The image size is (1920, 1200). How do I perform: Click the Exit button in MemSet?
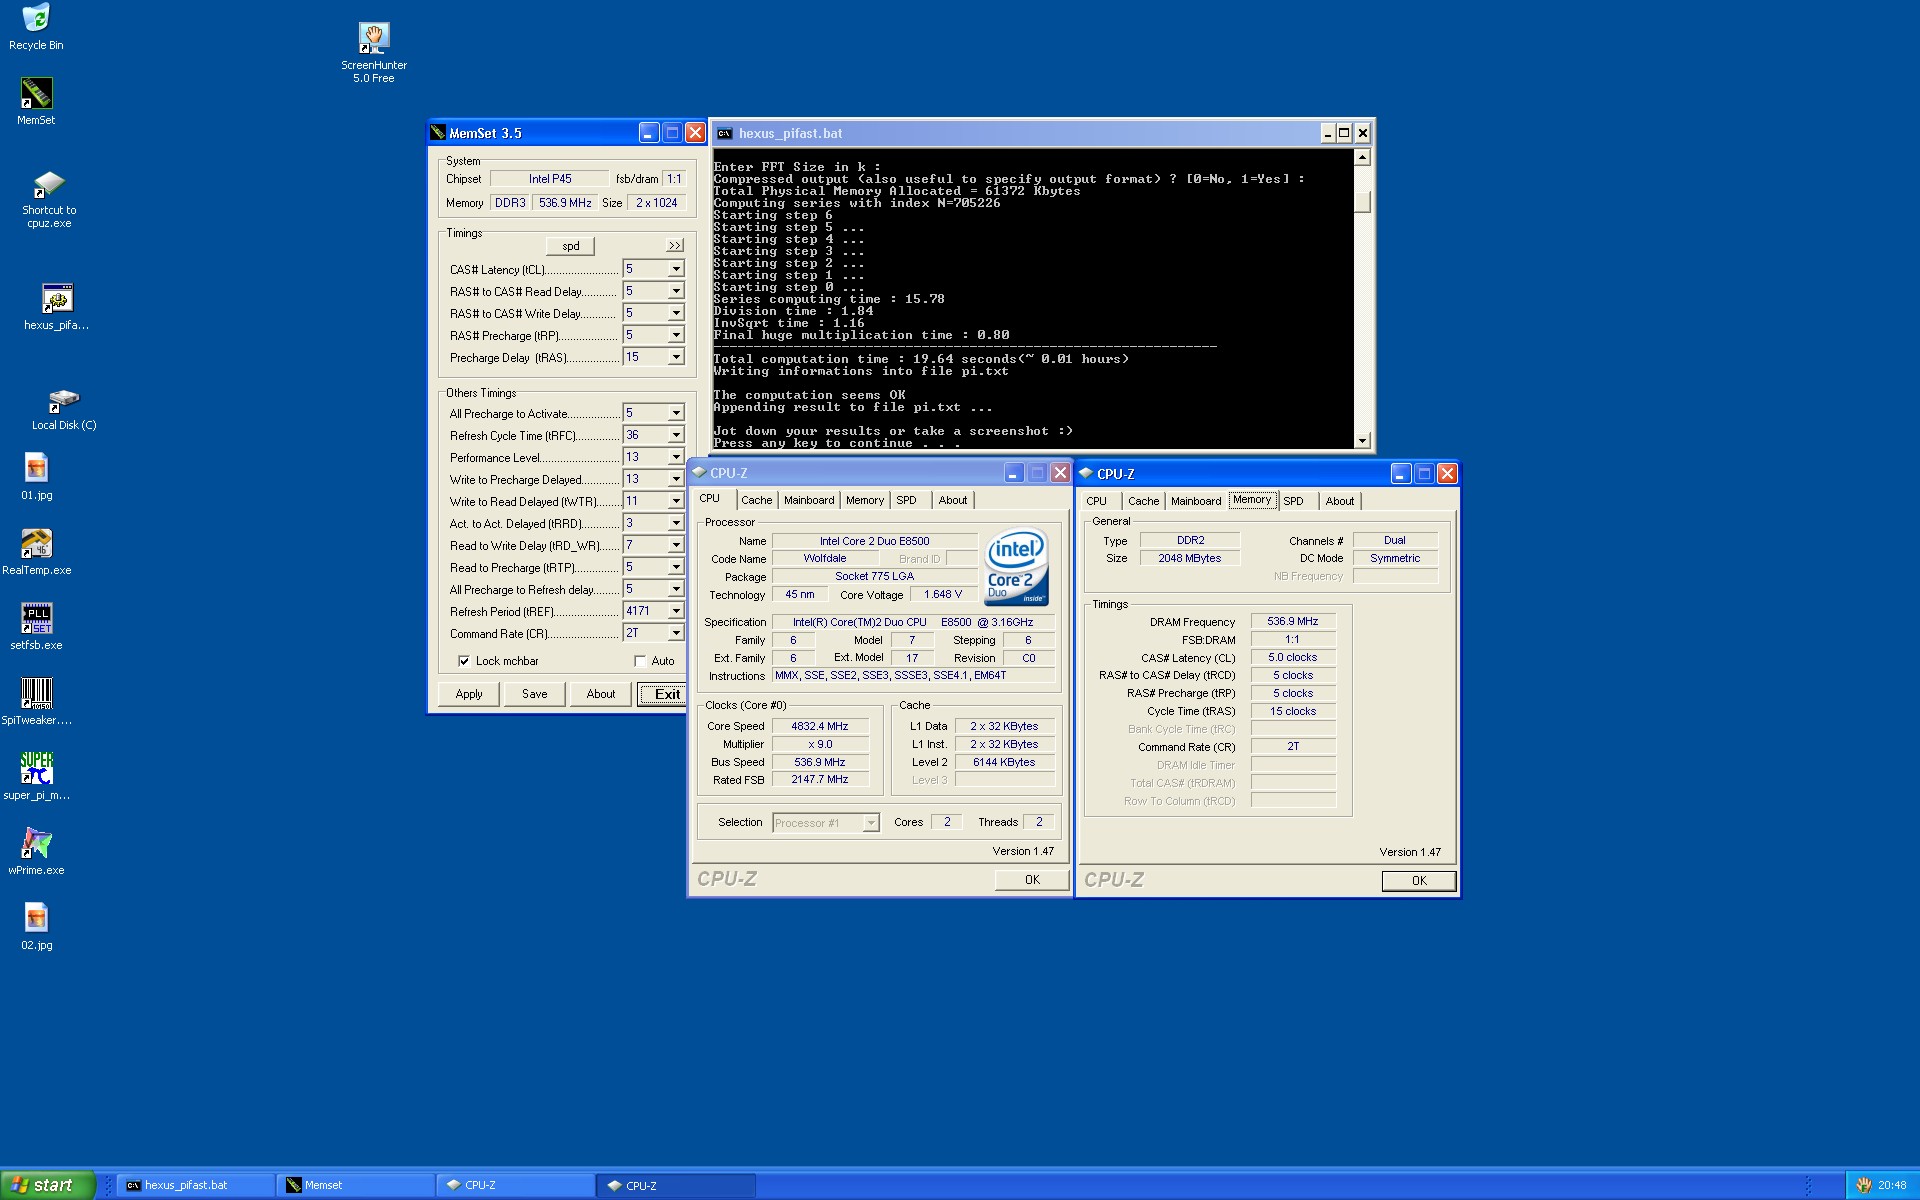tap(663, 694)
